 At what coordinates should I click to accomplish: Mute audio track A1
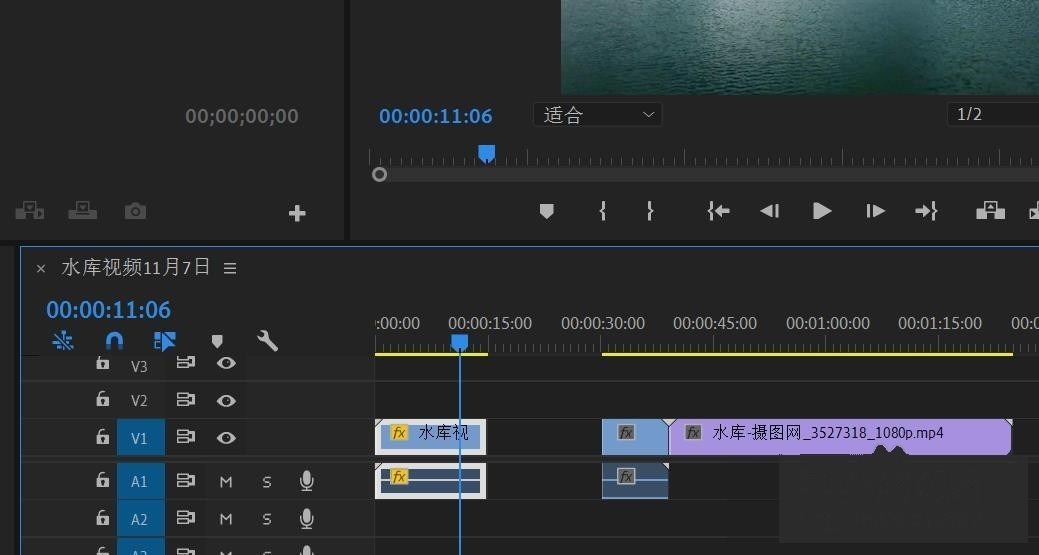226,481
